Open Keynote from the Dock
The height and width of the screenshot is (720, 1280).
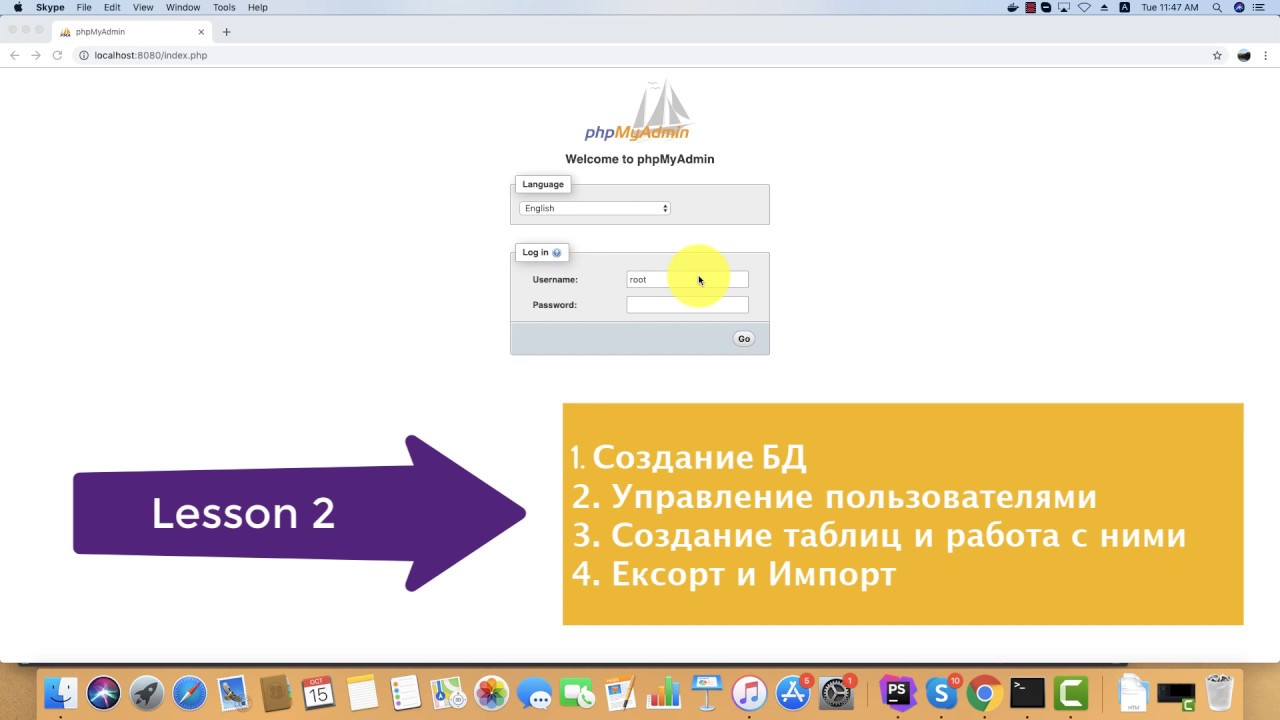pyautogui.click(x=706, y=693)
